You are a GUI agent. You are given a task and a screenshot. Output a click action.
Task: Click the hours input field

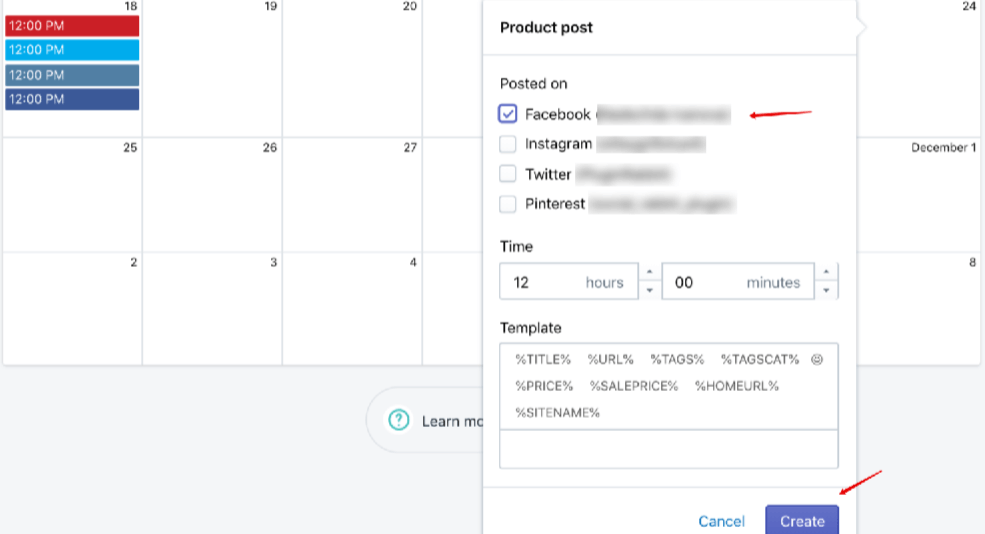click(569, 281)
